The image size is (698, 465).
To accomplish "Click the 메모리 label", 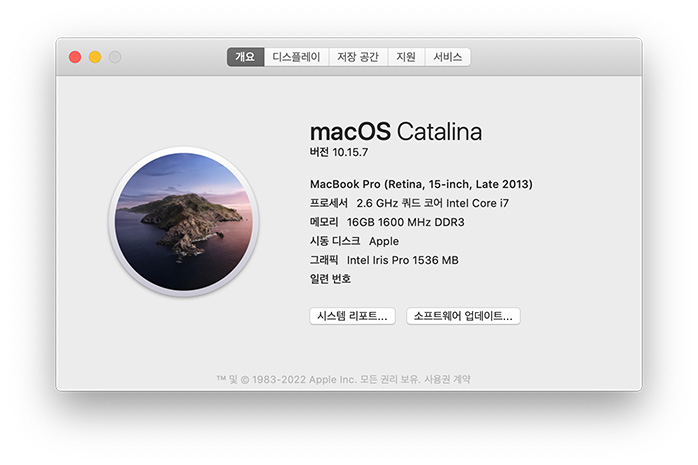I will (324, 222).
